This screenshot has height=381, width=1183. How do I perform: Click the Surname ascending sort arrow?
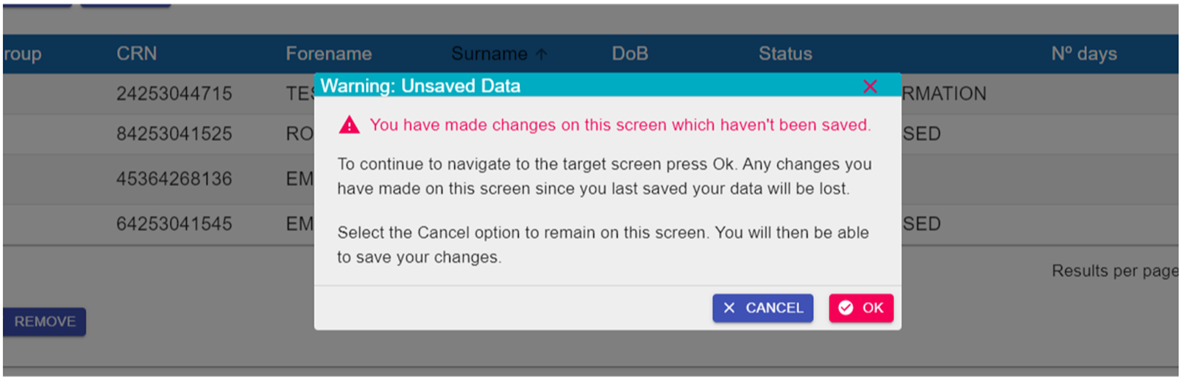pos(541,54)
